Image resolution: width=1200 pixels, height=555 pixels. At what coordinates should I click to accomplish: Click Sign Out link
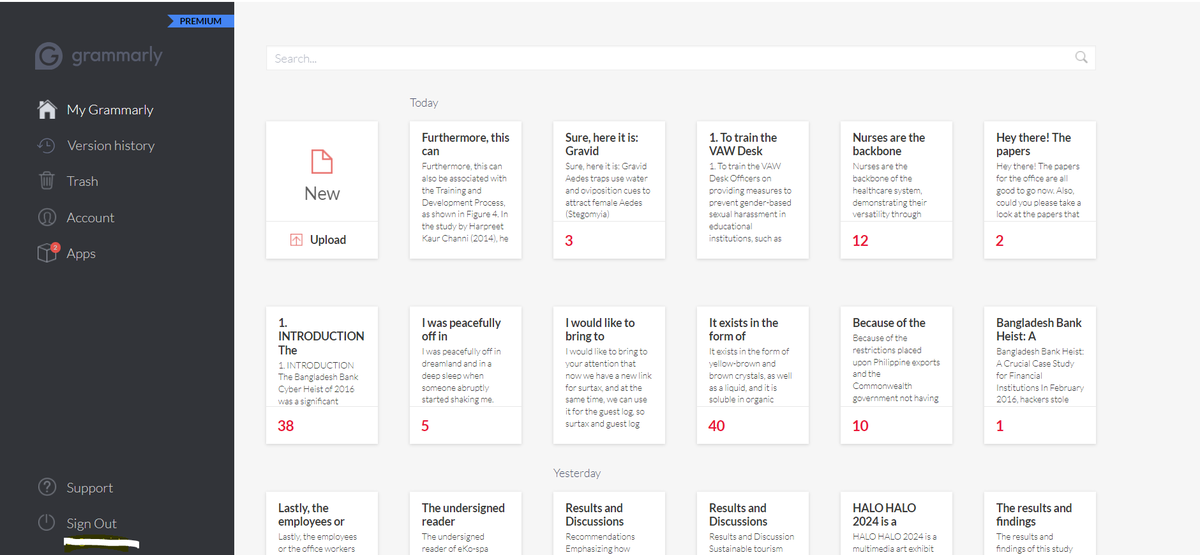[92, 523]
